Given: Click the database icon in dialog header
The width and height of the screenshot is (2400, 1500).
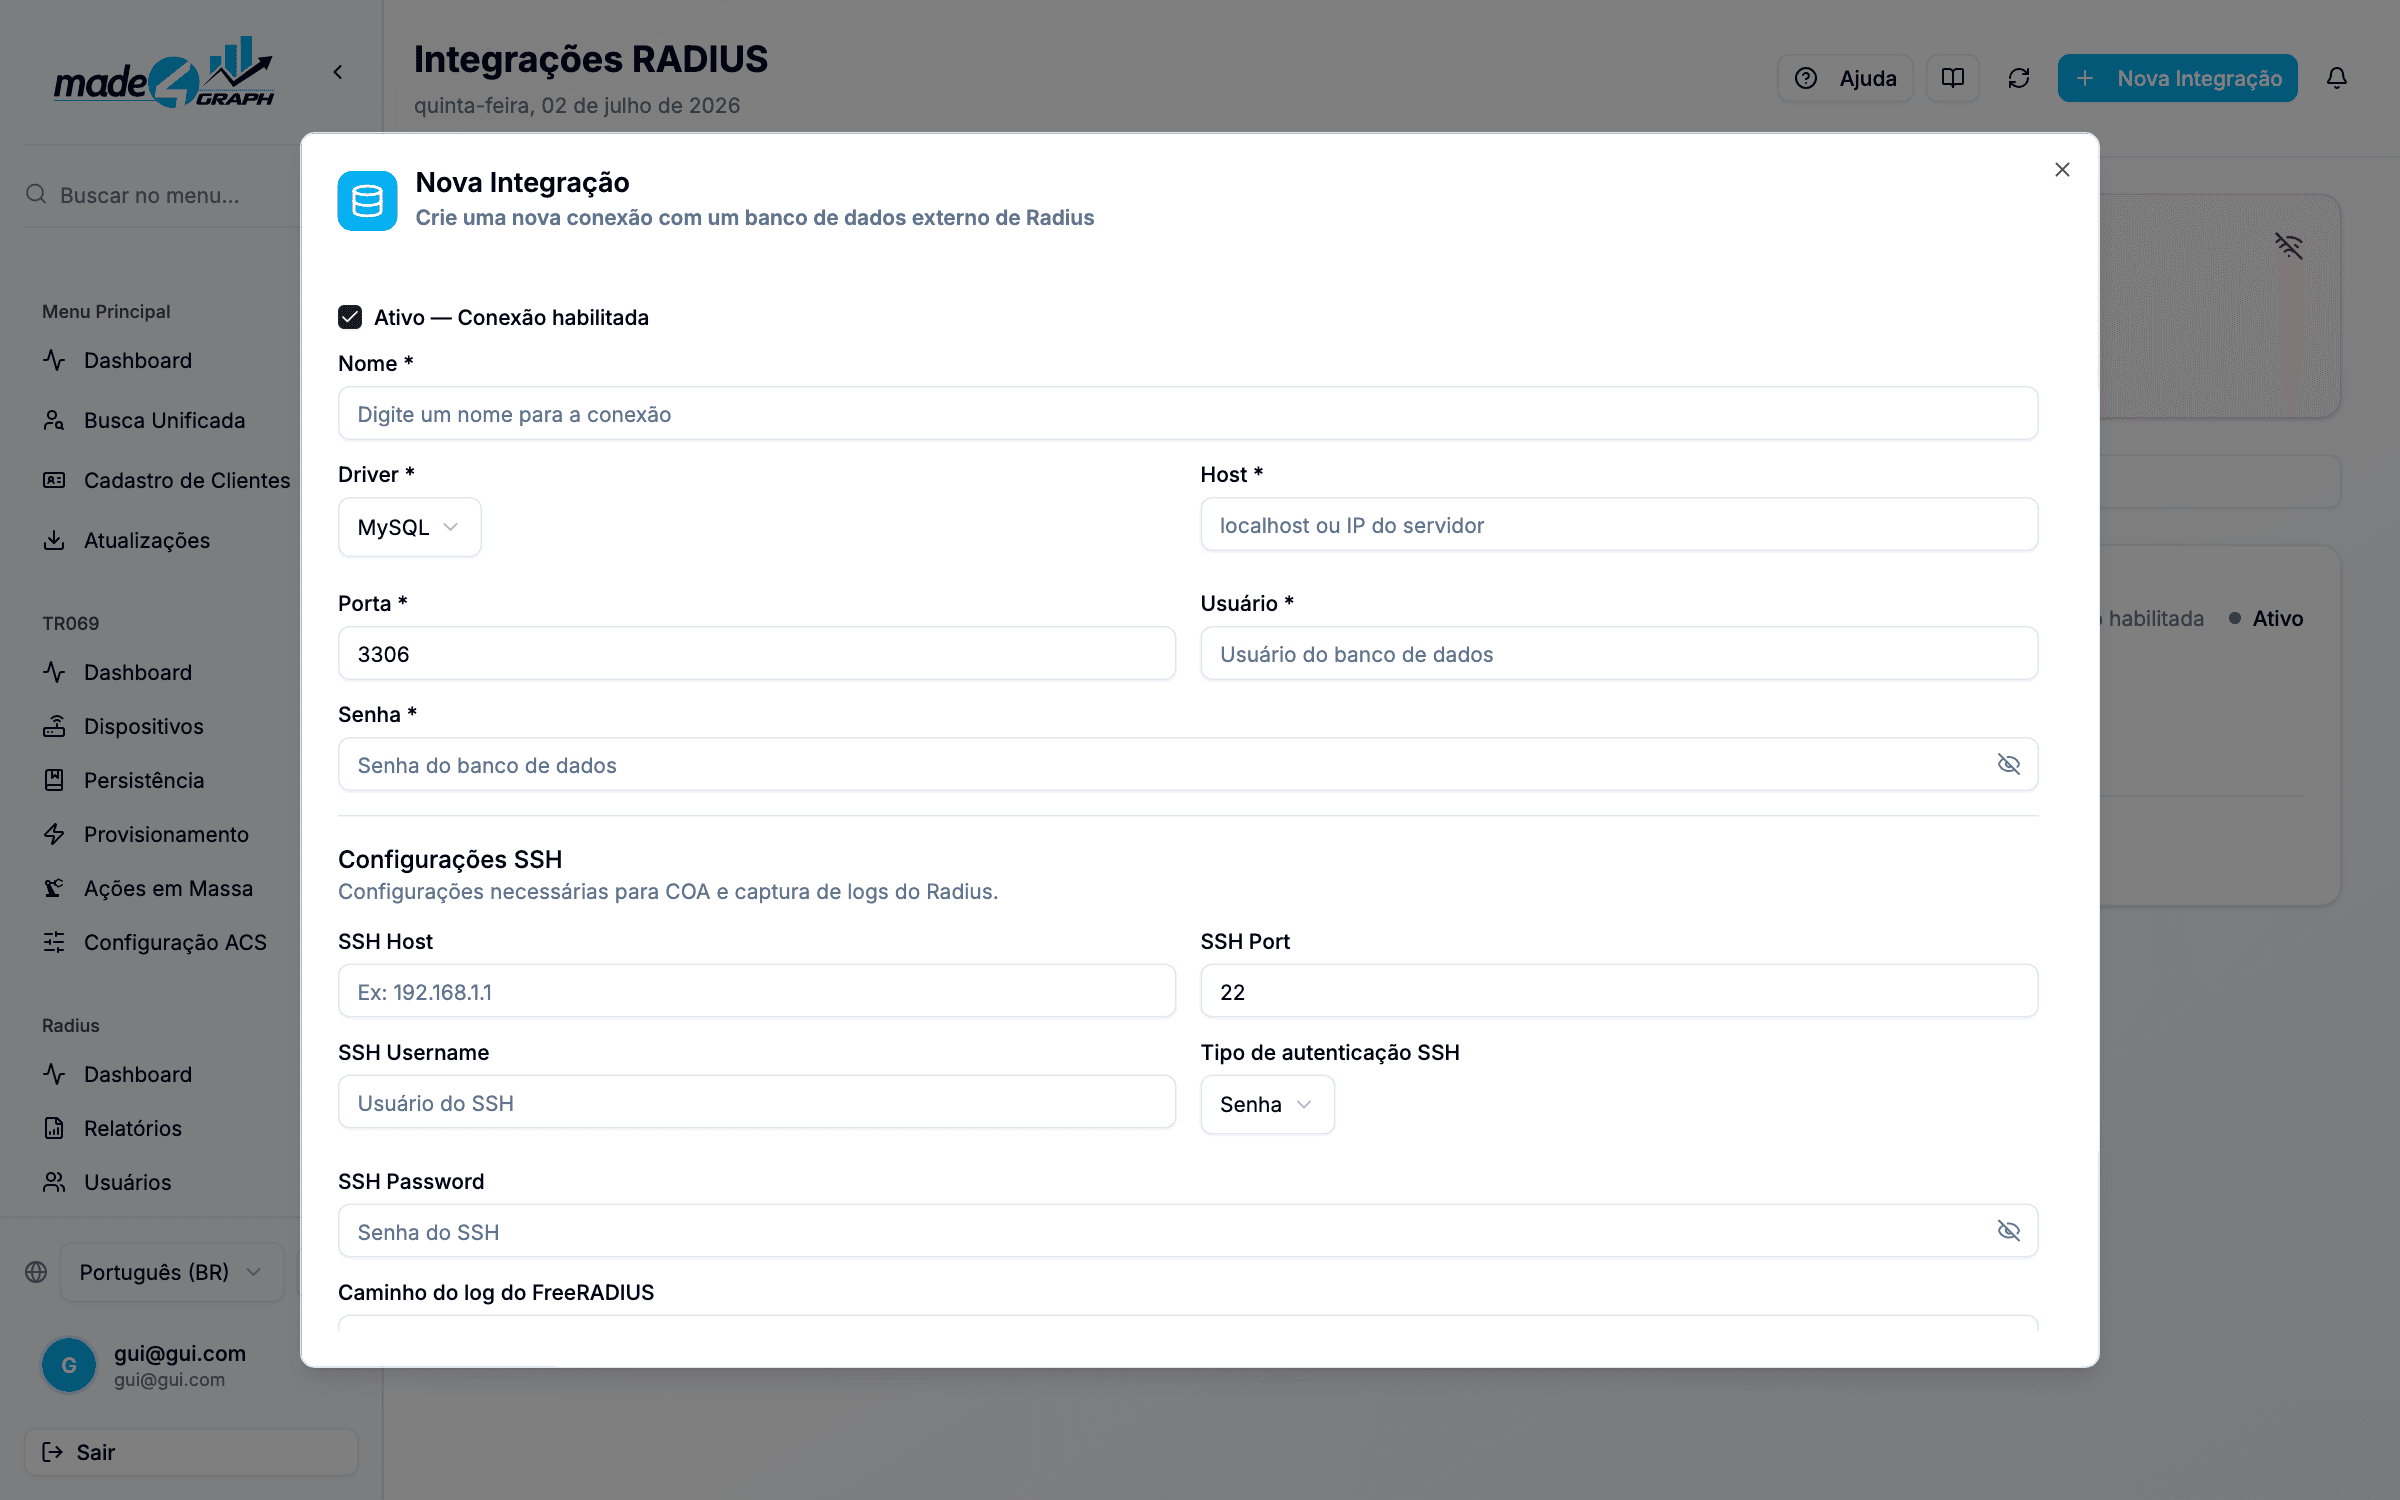Looking at the screenshot, I should point(367,200).
